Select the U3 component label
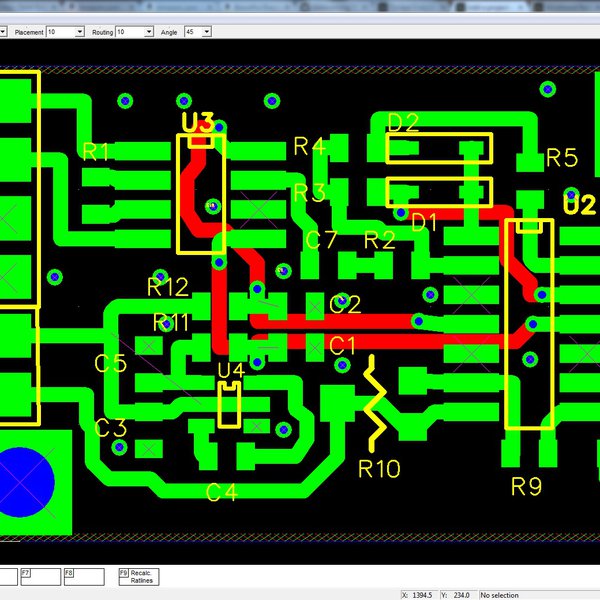Screen dimensions: 600x600 coord(197,122)
